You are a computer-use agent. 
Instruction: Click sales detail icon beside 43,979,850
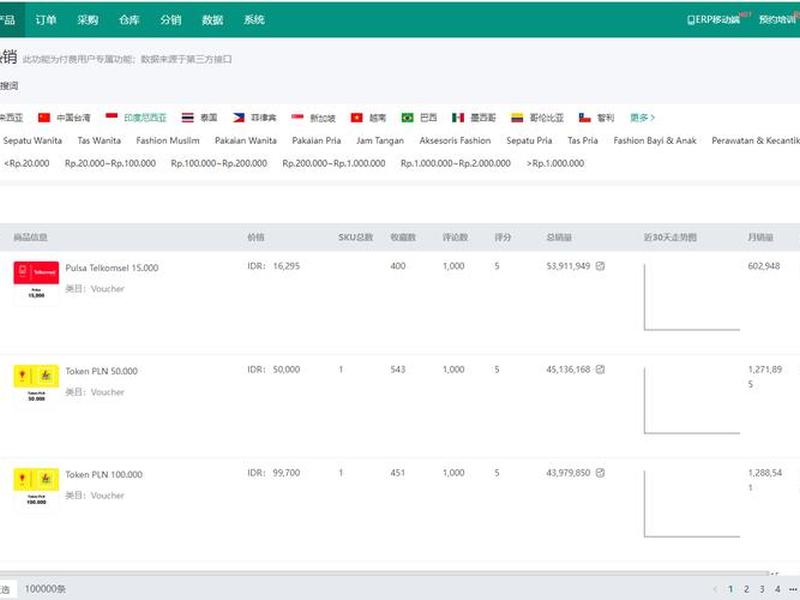(x=601, y=473)
